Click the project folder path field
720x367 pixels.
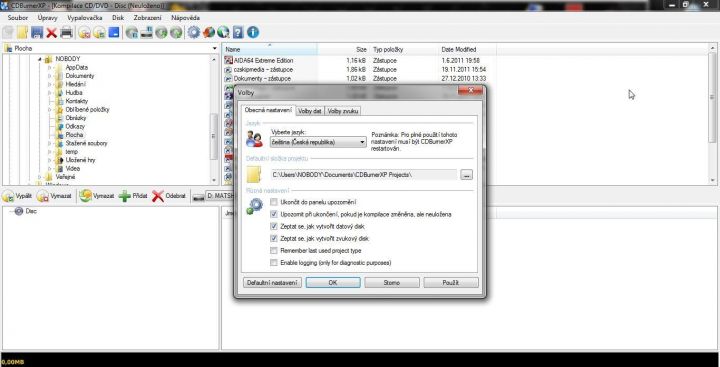tap(364, 175)
